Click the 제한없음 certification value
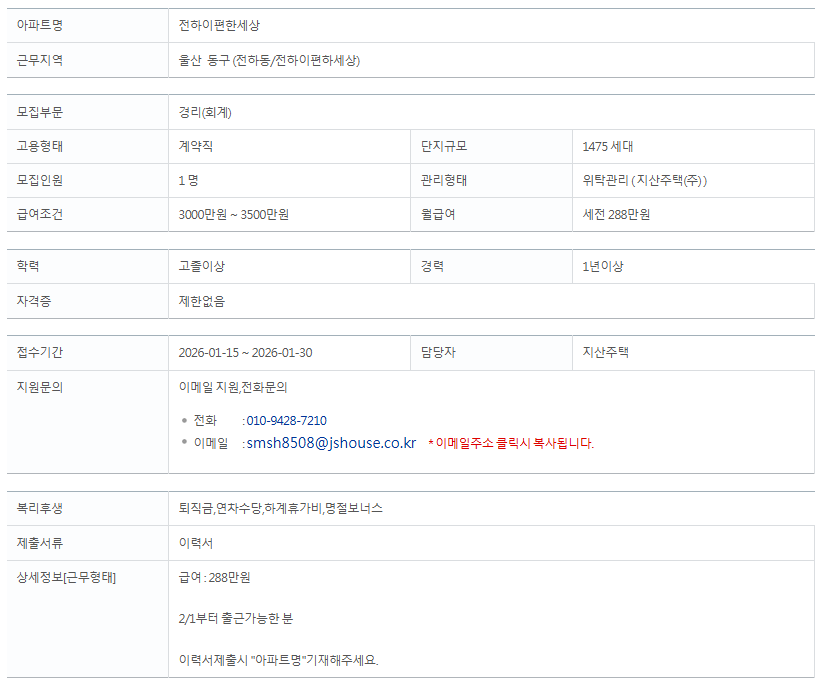This screenshot has width=825, height=688. click(202, 301)
